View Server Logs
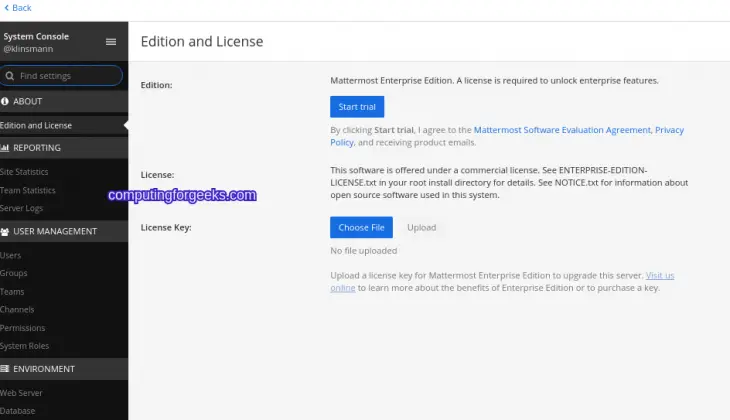 tap(21, 208)
